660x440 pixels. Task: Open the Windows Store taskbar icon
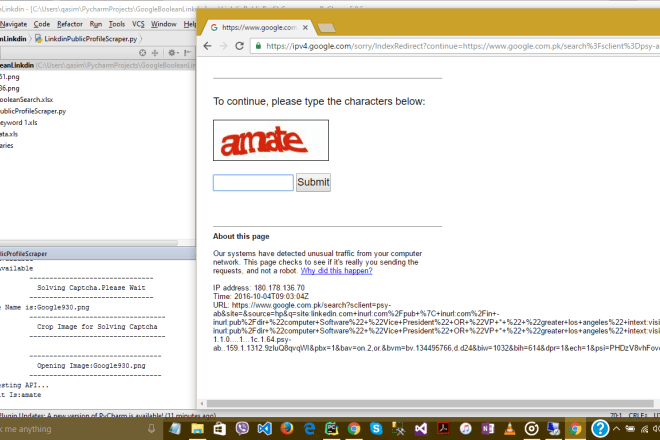coord(220,429)
